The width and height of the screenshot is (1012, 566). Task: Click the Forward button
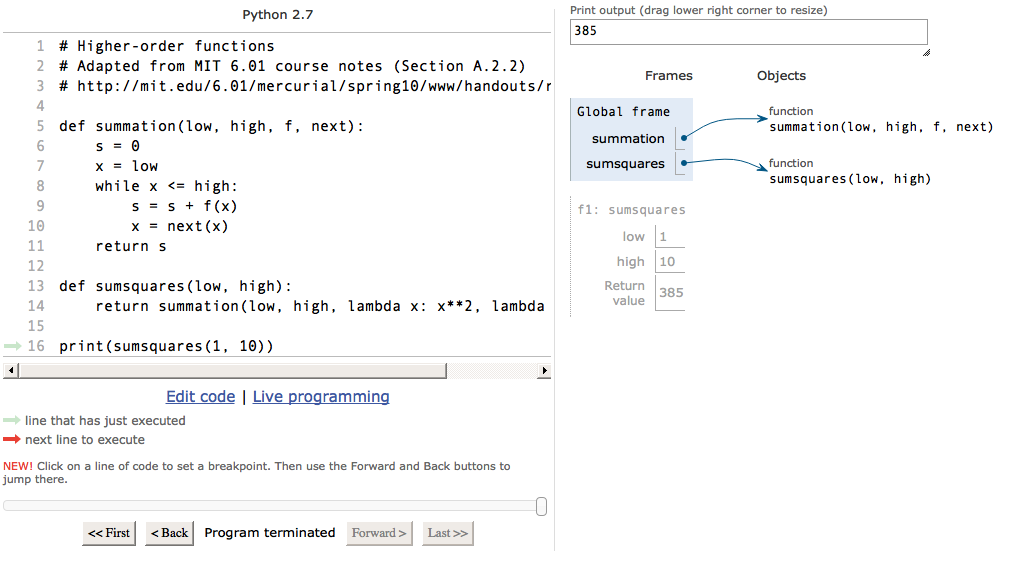click(x=379, y=533)
